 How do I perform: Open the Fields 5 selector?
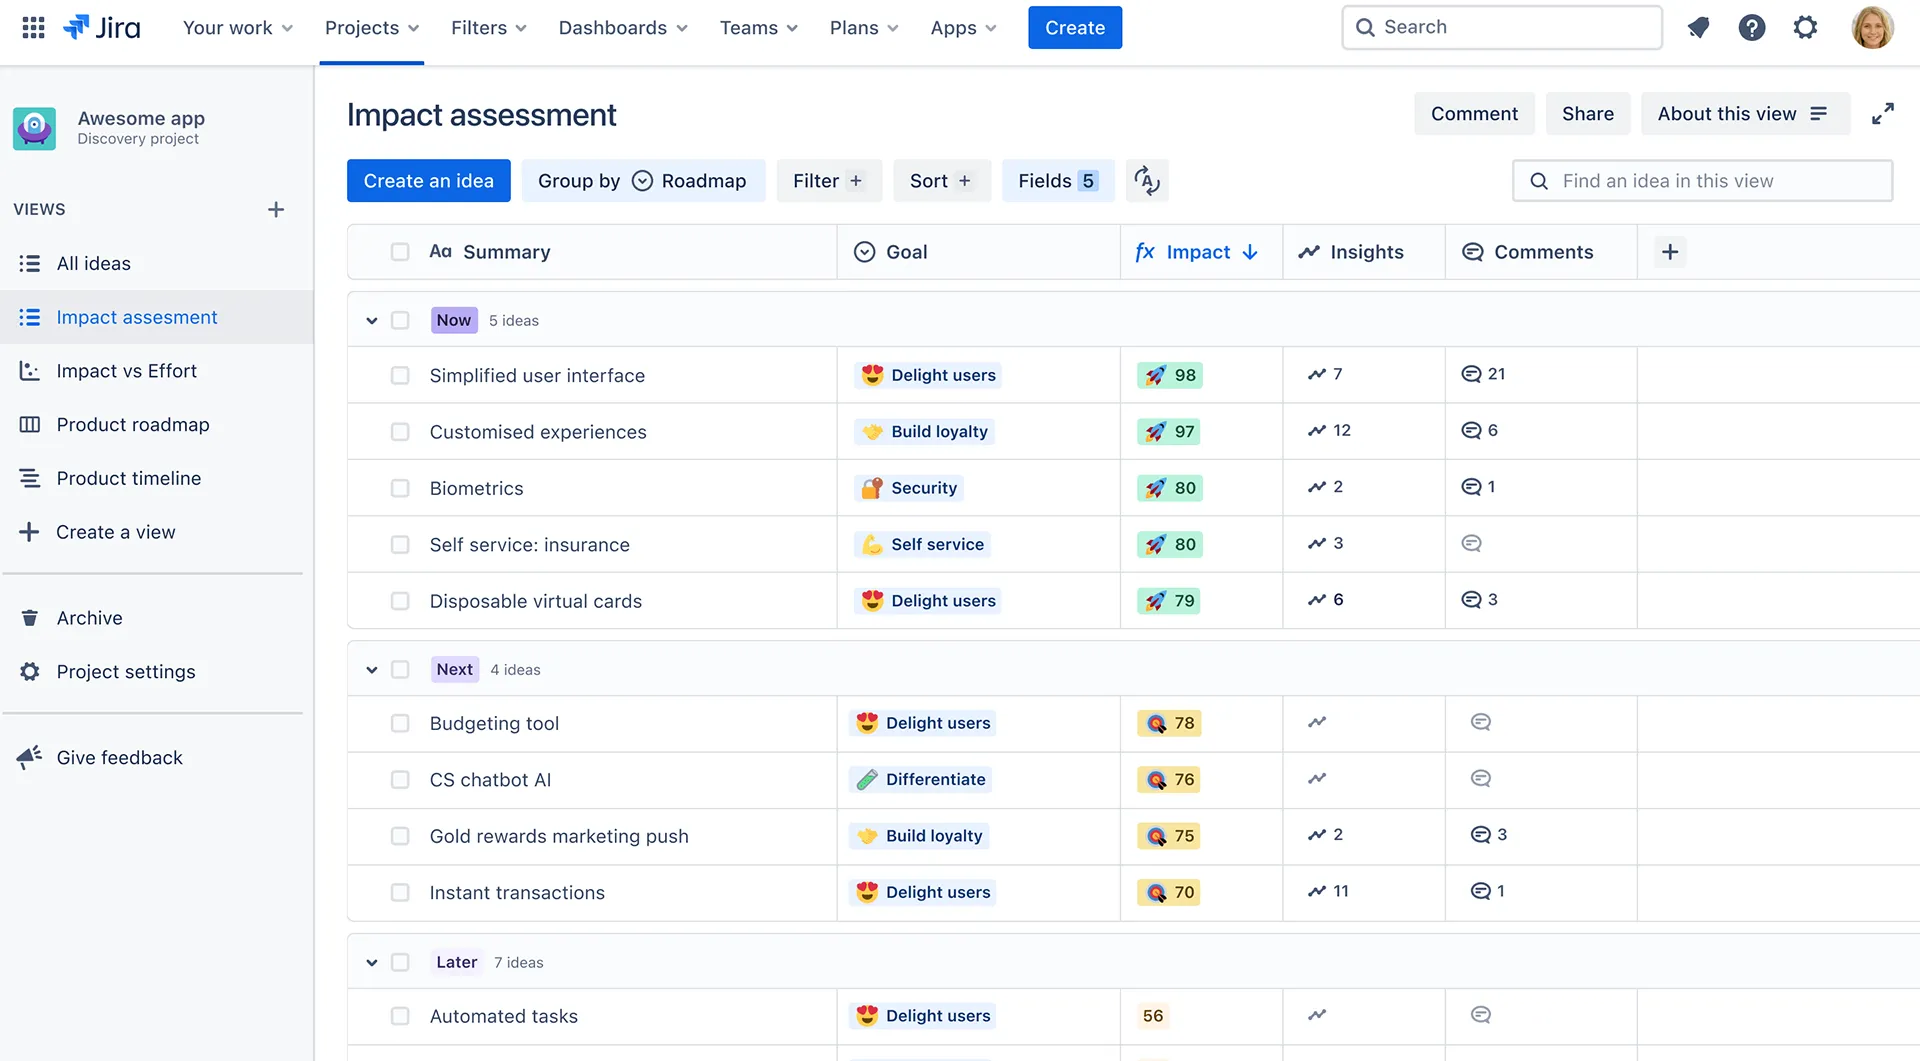[1058, 181]
